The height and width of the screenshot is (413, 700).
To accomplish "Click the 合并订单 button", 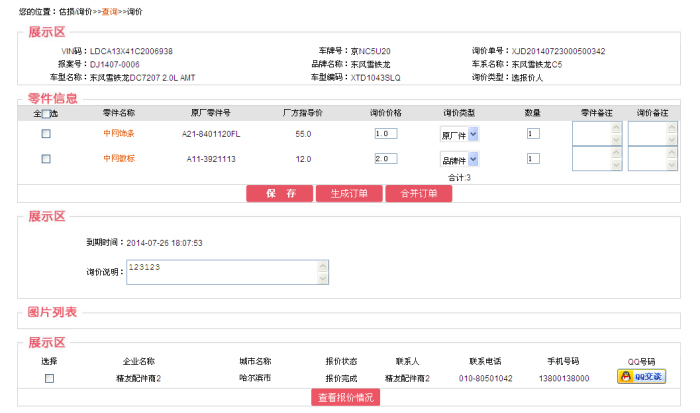I will [419, 194].
